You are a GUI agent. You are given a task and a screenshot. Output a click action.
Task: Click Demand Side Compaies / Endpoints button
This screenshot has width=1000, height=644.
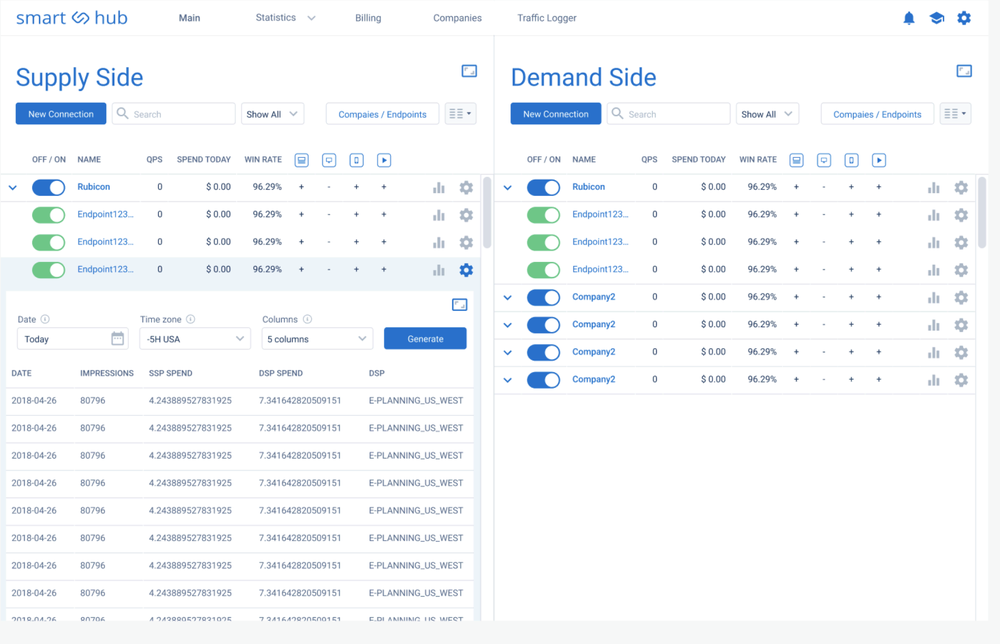click(877, 114)
